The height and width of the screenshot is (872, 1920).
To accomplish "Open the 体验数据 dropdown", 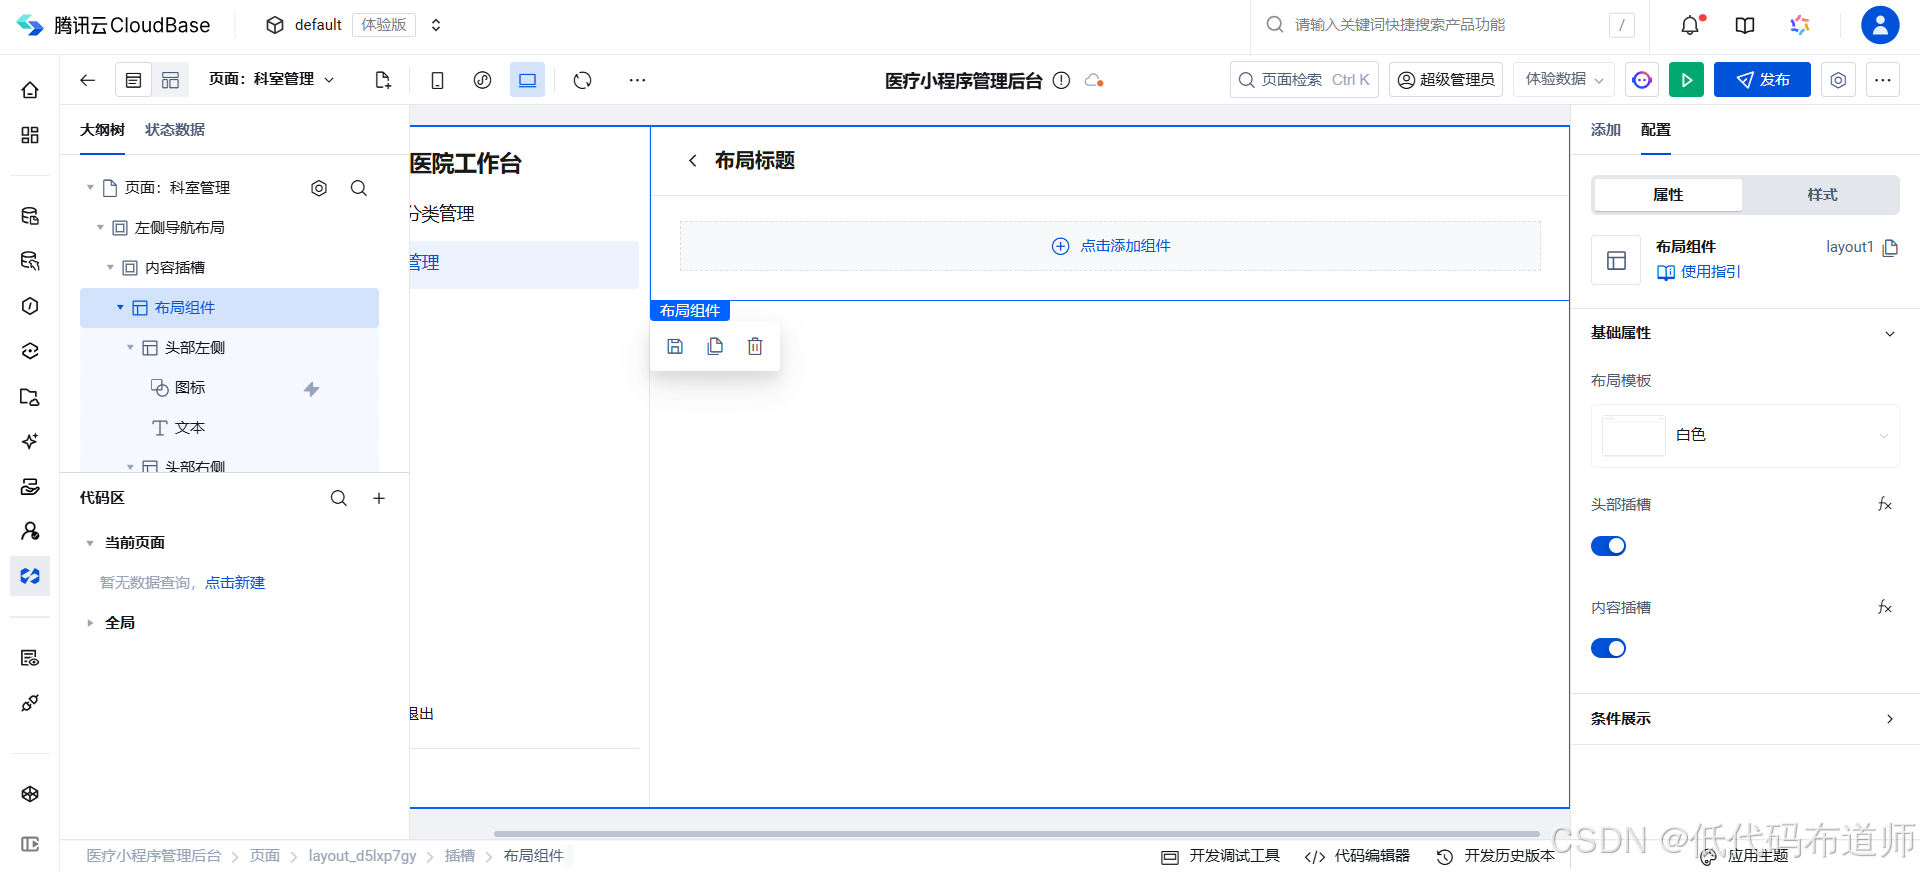I will (x=1564, y=79).
